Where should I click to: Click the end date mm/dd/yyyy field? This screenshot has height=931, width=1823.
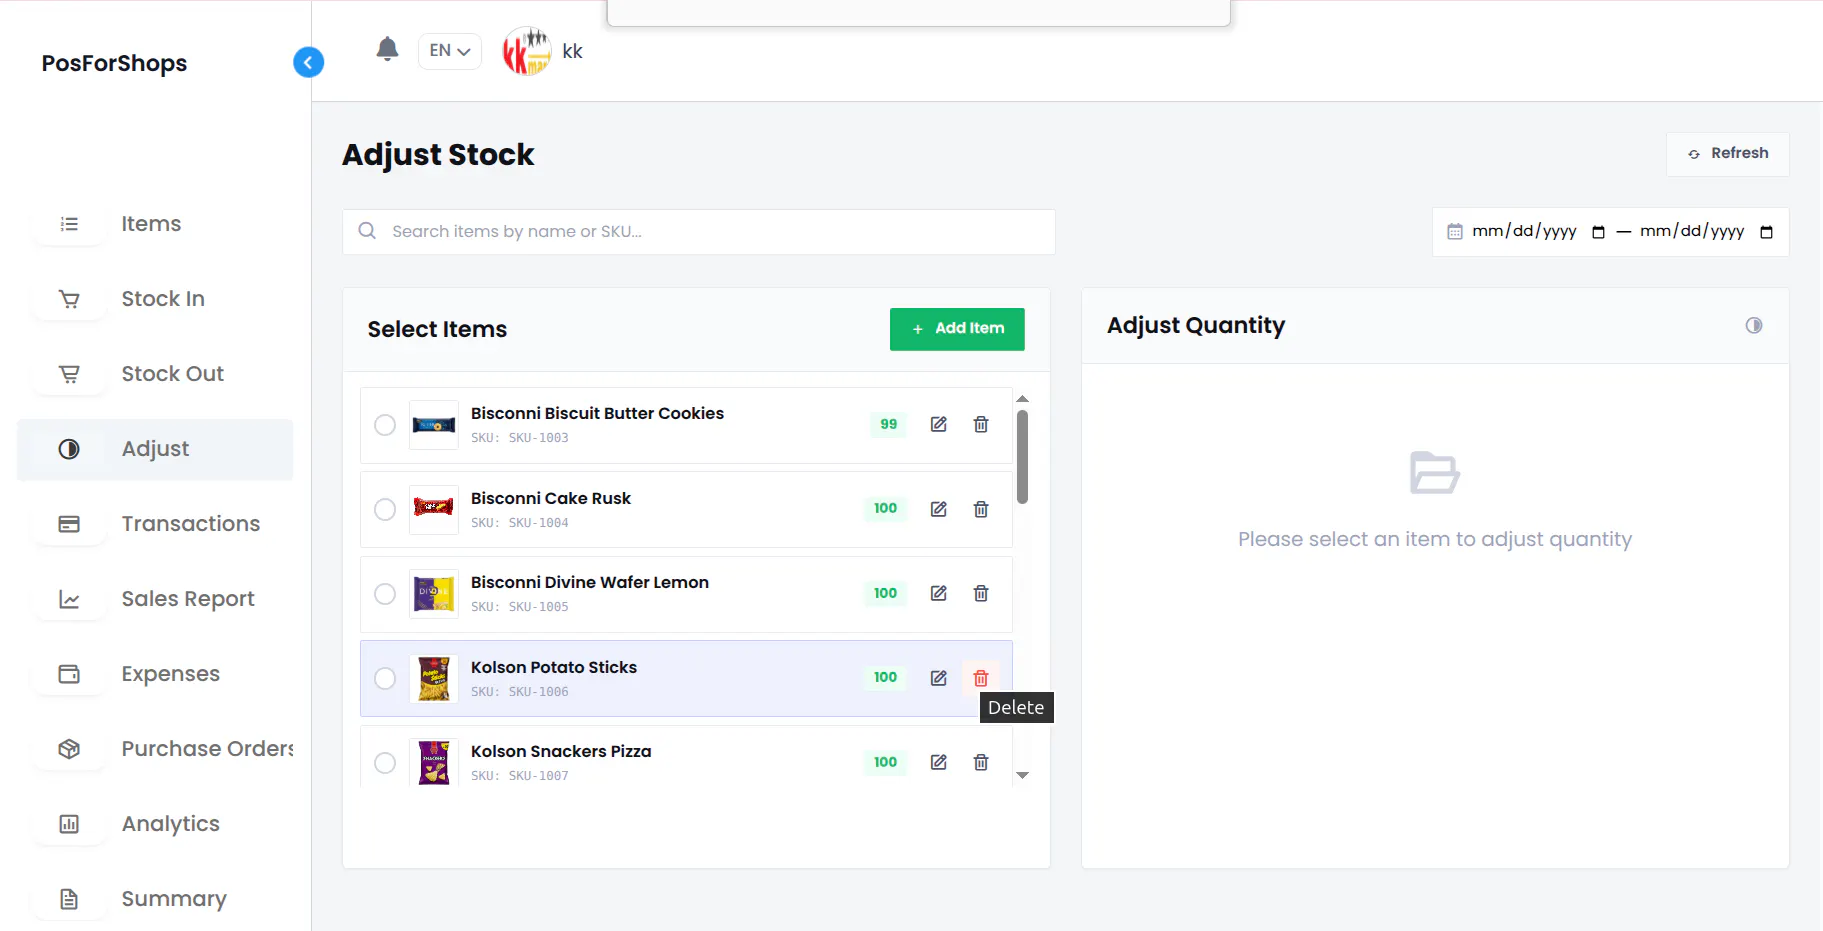pos(1691,232)
